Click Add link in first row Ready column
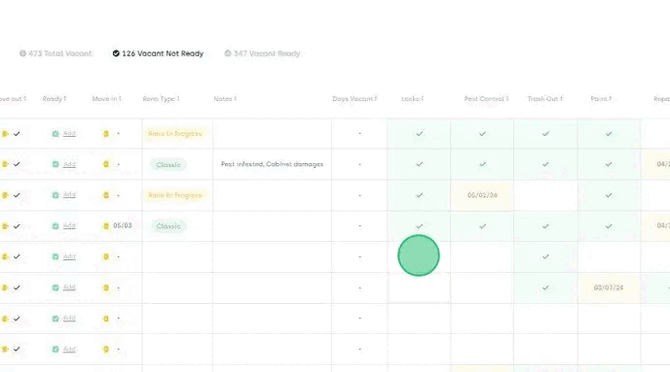This screenshot has width=670, height=372. click(x=69, y=134)
